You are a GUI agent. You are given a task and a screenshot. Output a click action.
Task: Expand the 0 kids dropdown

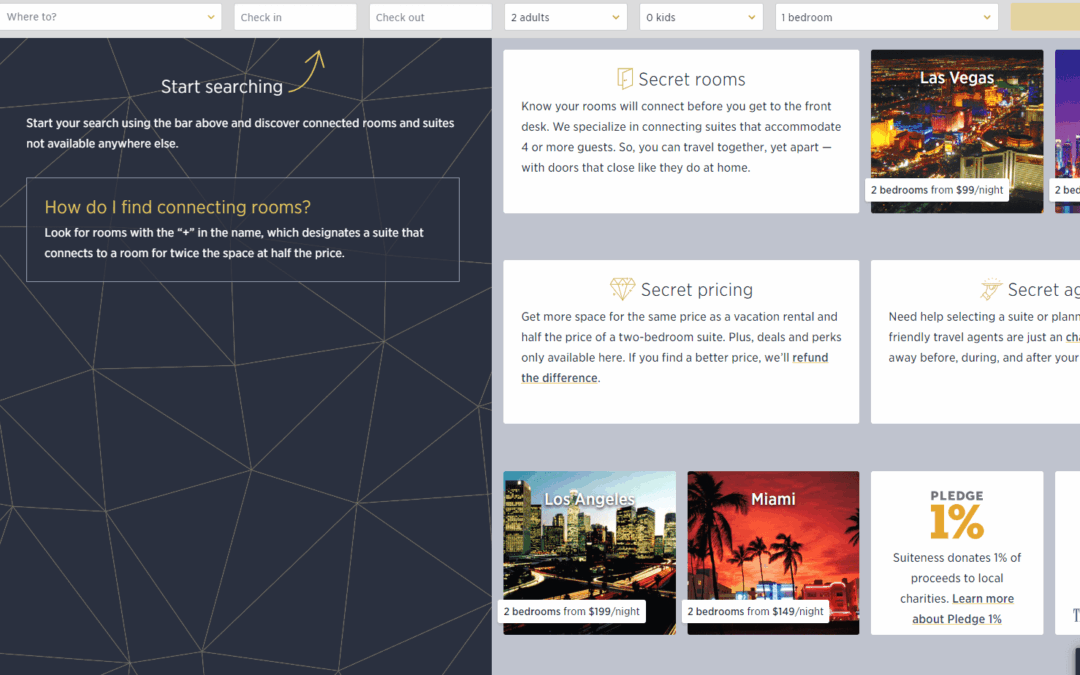pyautogui.click(x=703, y=17)
